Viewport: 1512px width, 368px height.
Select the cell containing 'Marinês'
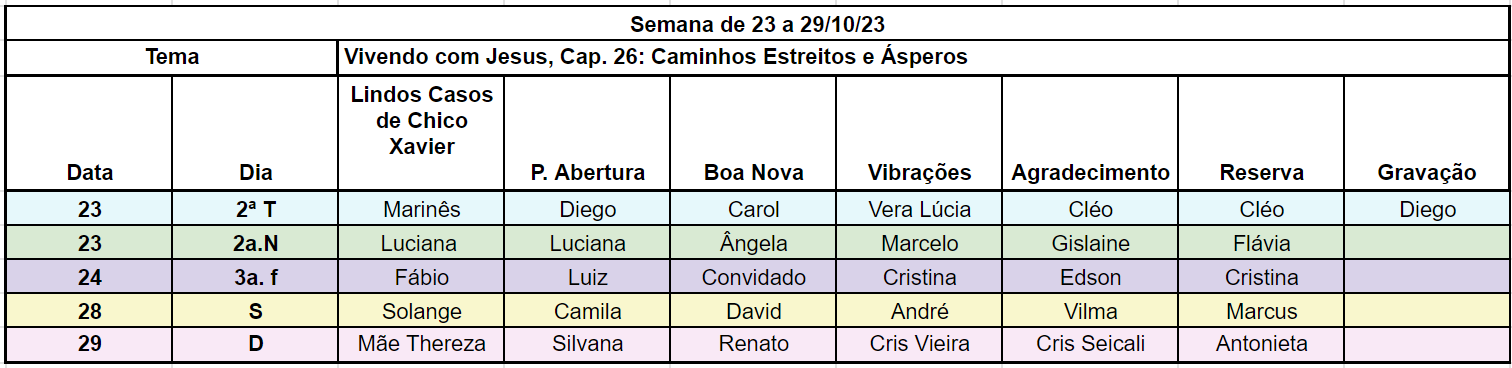(422, 210)
